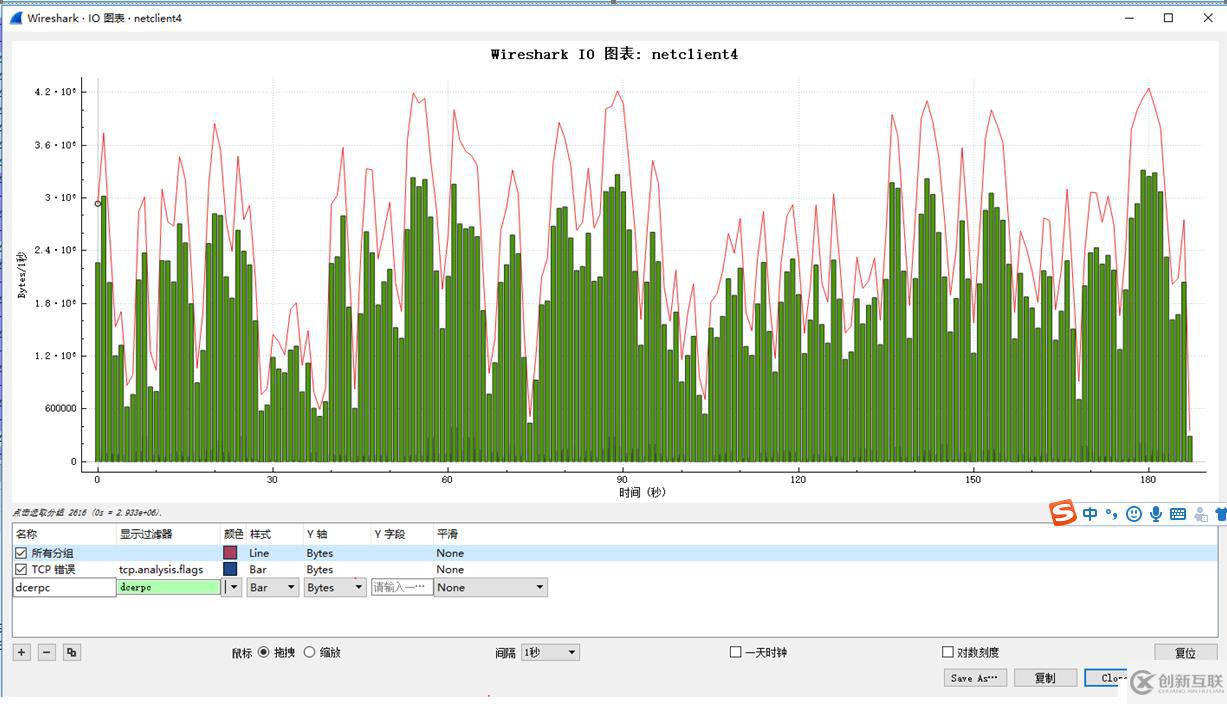The image size is (1227, 704).
Task: Open the Sogou emoji panel
Action: (x=1133, y=514)
